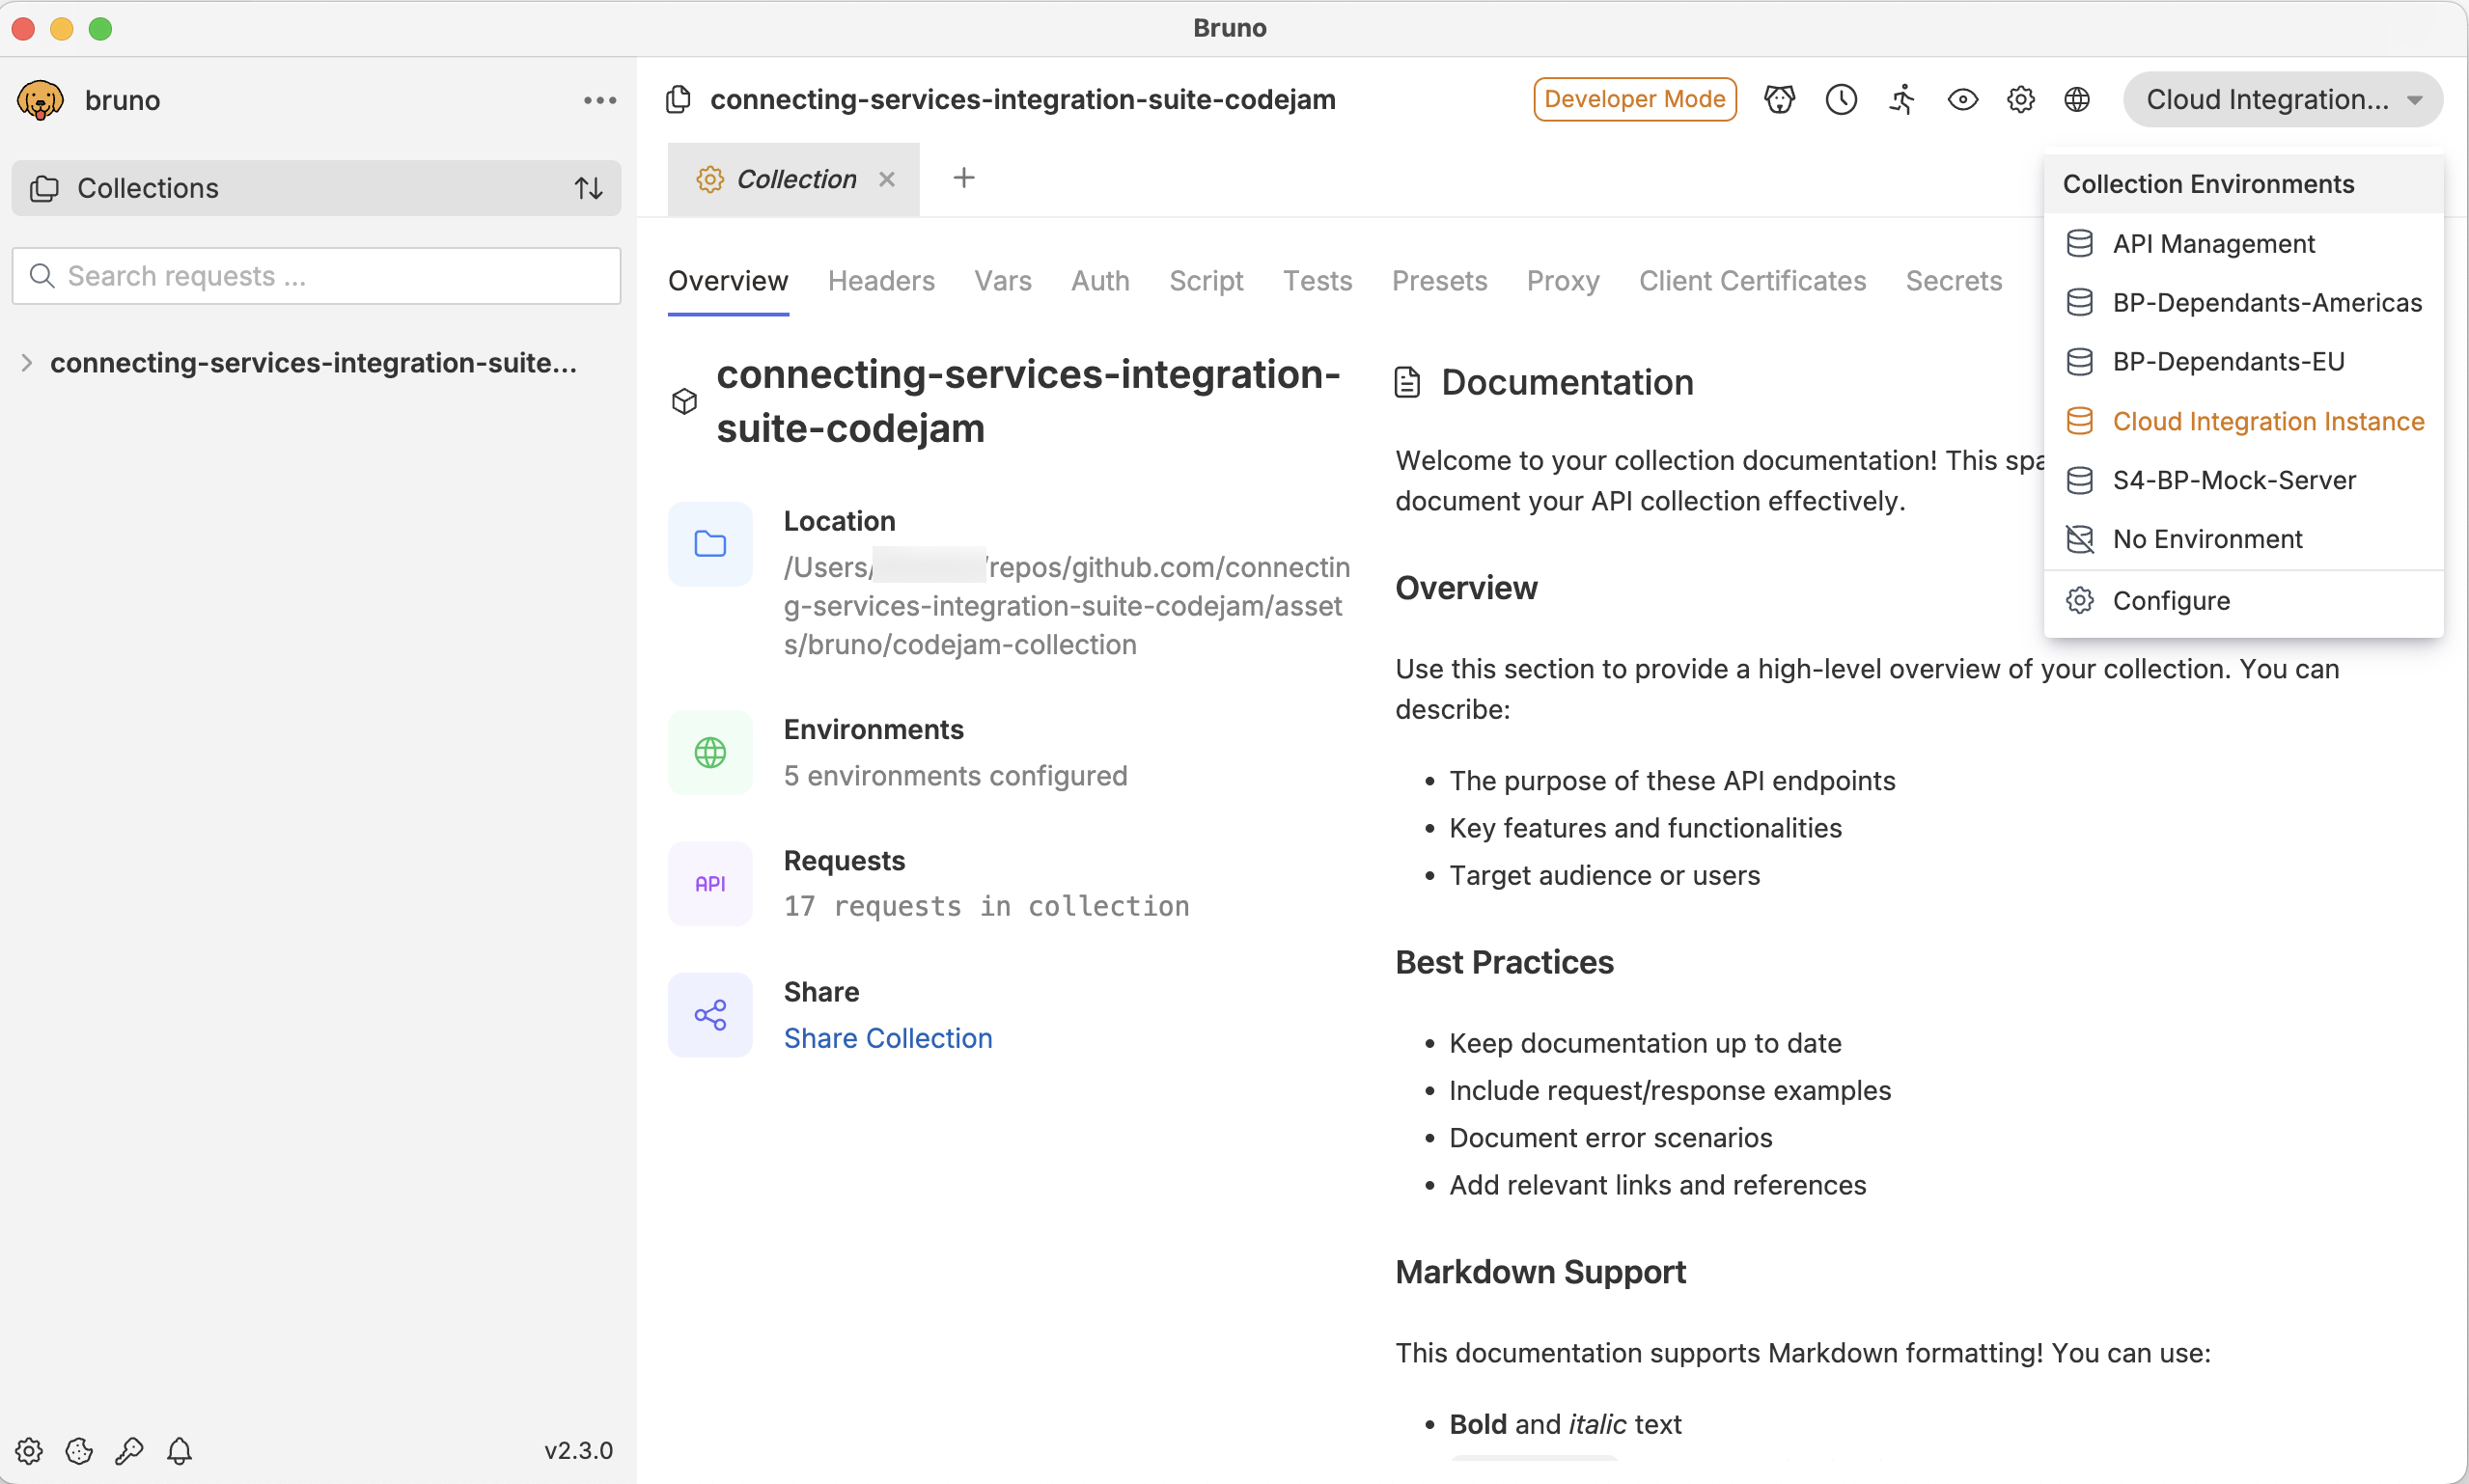Switch to the Proxy tab

click(1563, 281)
